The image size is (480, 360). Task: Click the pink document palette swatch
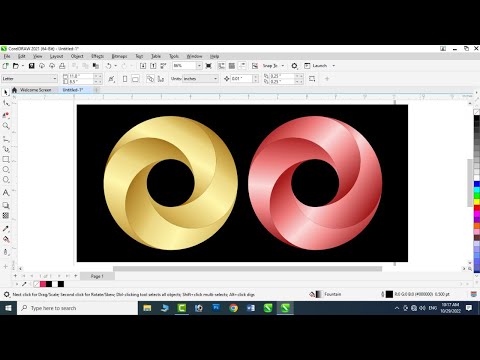43,284
